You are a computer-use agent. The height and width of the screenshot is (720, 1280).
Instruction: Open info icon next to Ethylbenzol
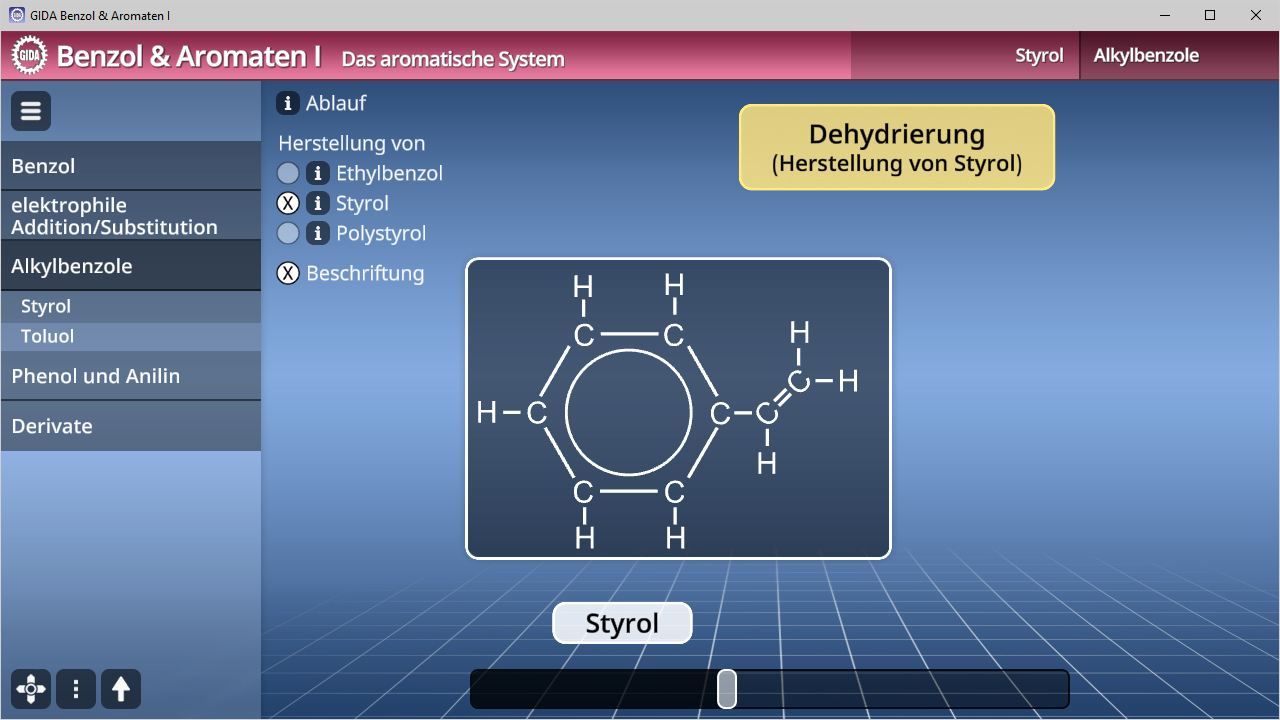(x=317, y=173)
